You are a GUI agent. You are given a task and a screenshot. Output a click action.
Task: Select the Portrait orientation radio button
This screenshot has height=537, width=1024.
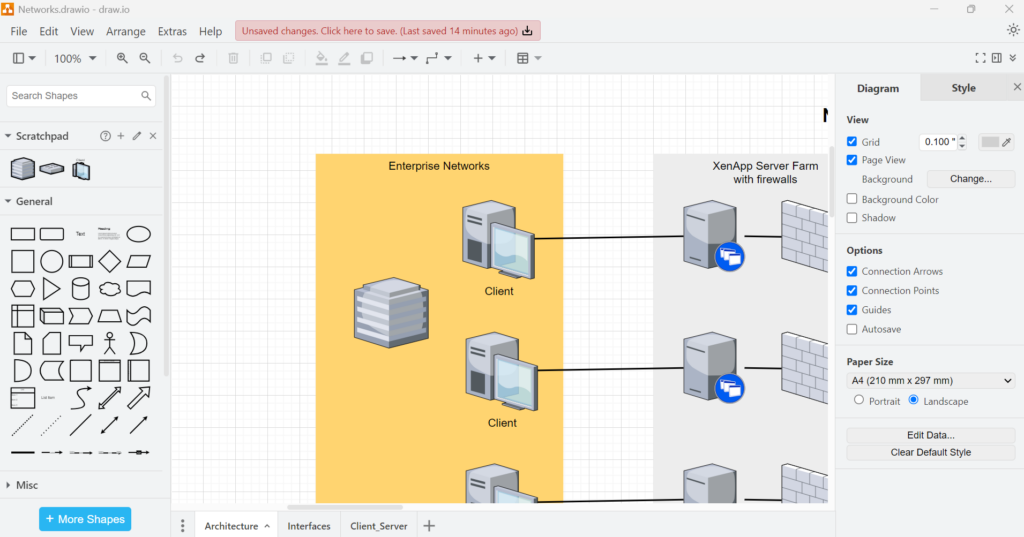pyautogui.click(x=859, y=401)
